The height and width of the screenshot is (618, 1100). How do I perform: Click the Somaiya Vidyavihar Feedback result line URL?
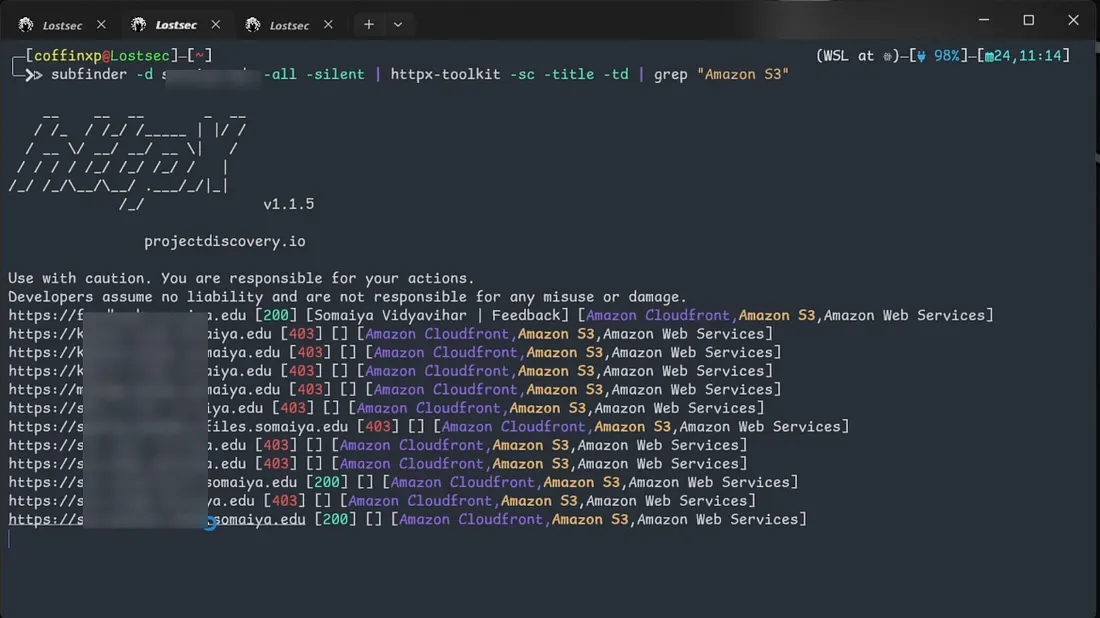coord(127,316)
